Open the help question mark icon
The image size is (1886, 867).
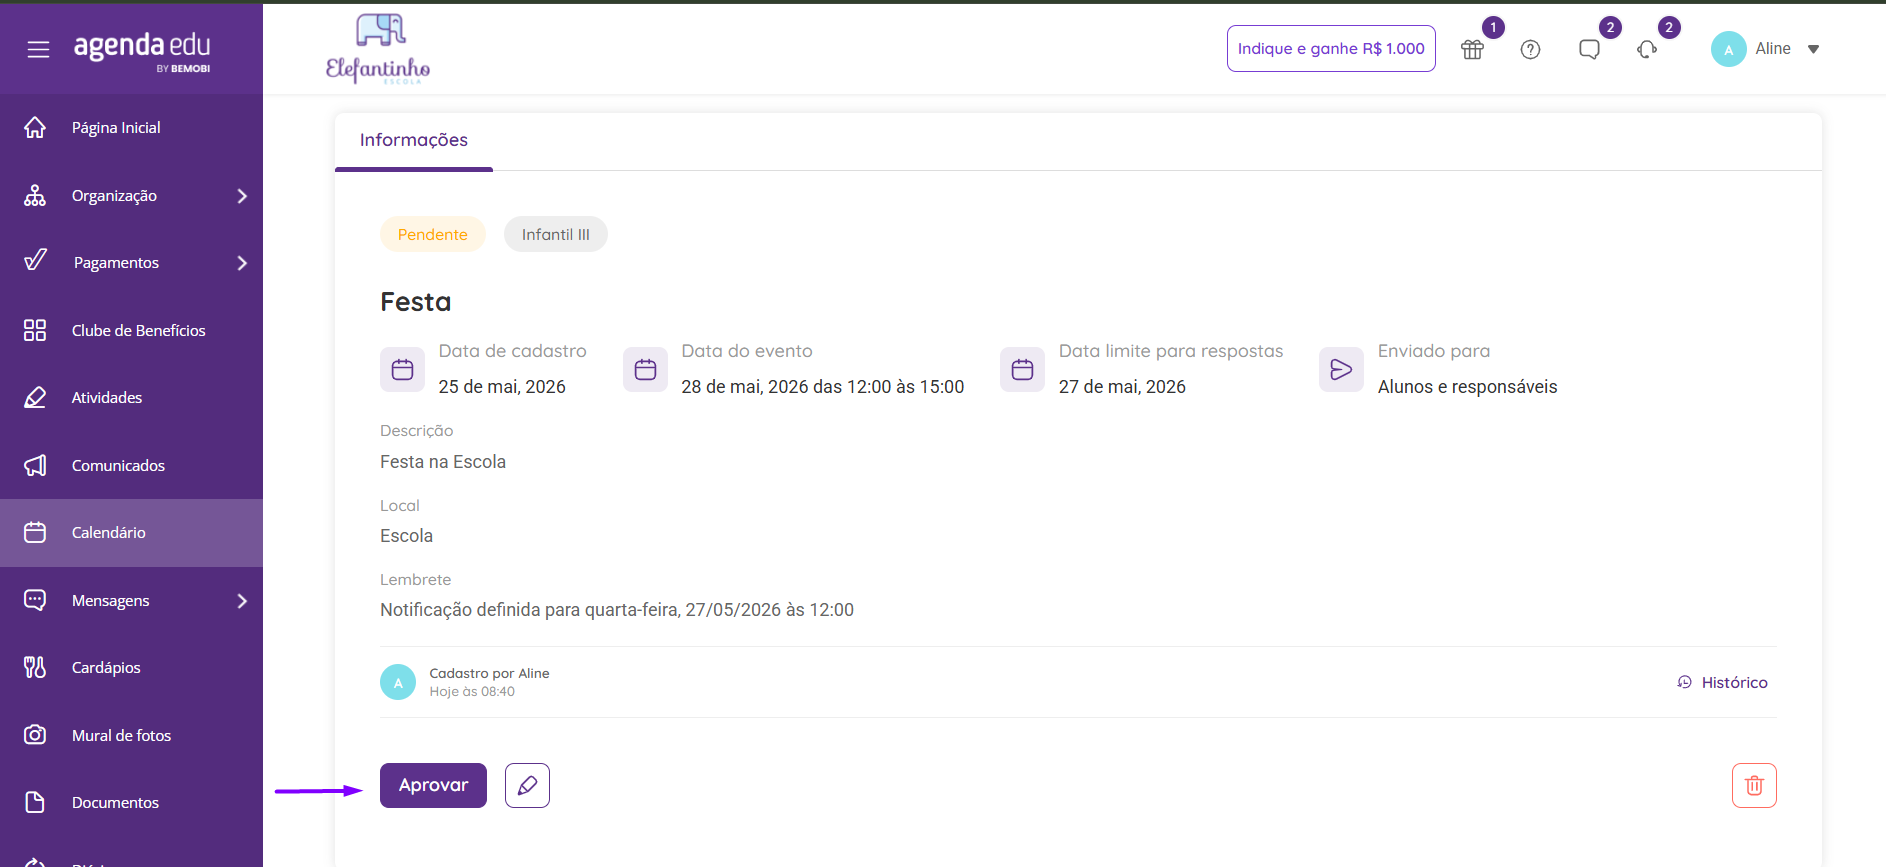(x=1530, y=49)
